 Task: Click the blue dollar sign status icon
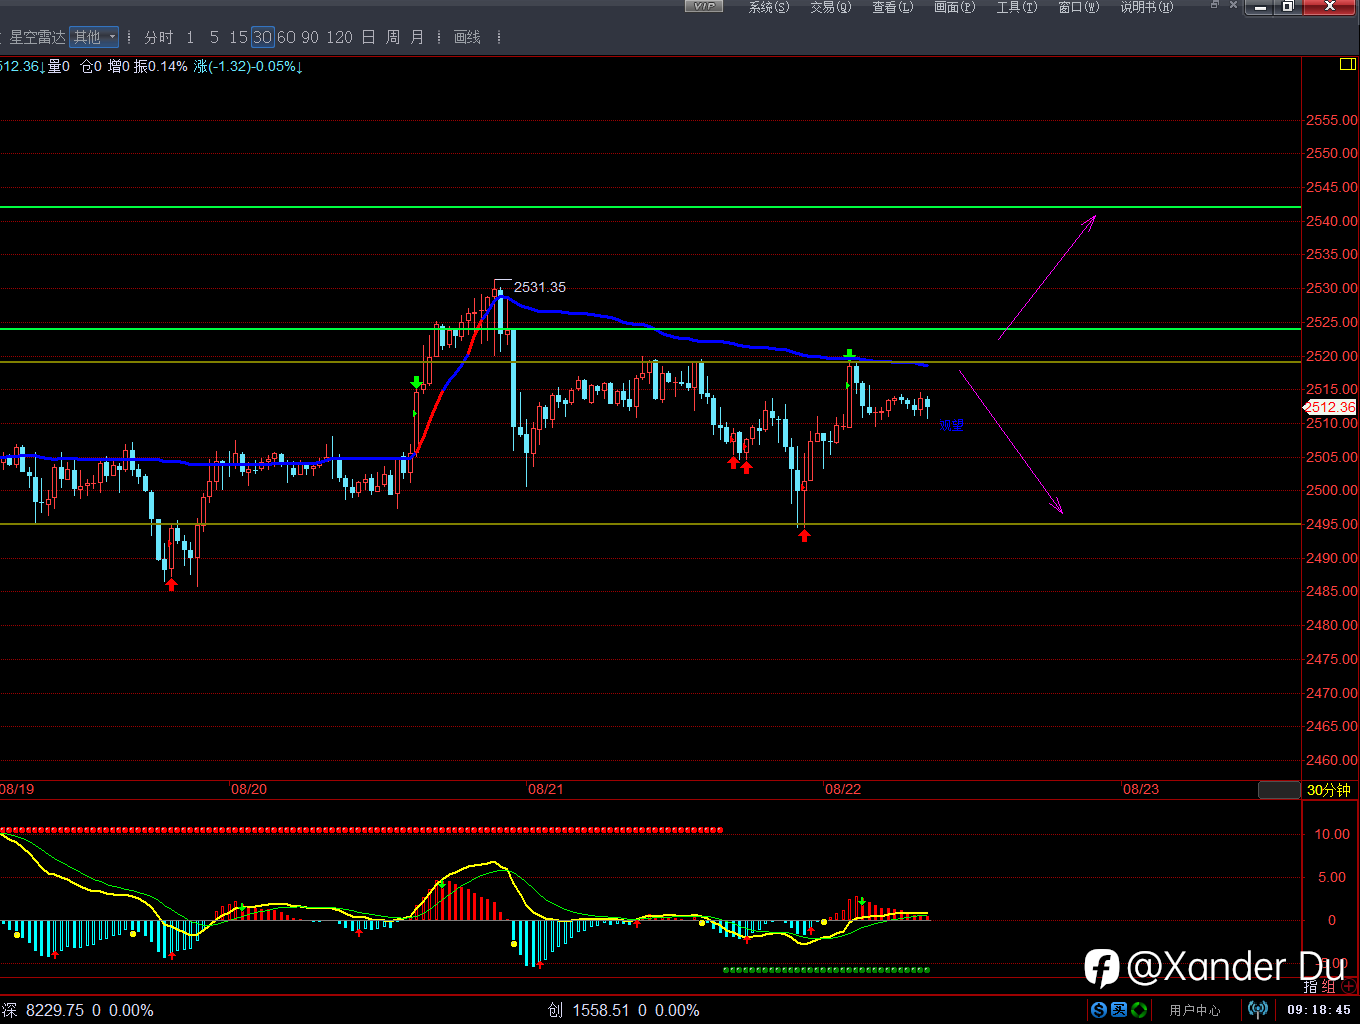(1099, 1010)
